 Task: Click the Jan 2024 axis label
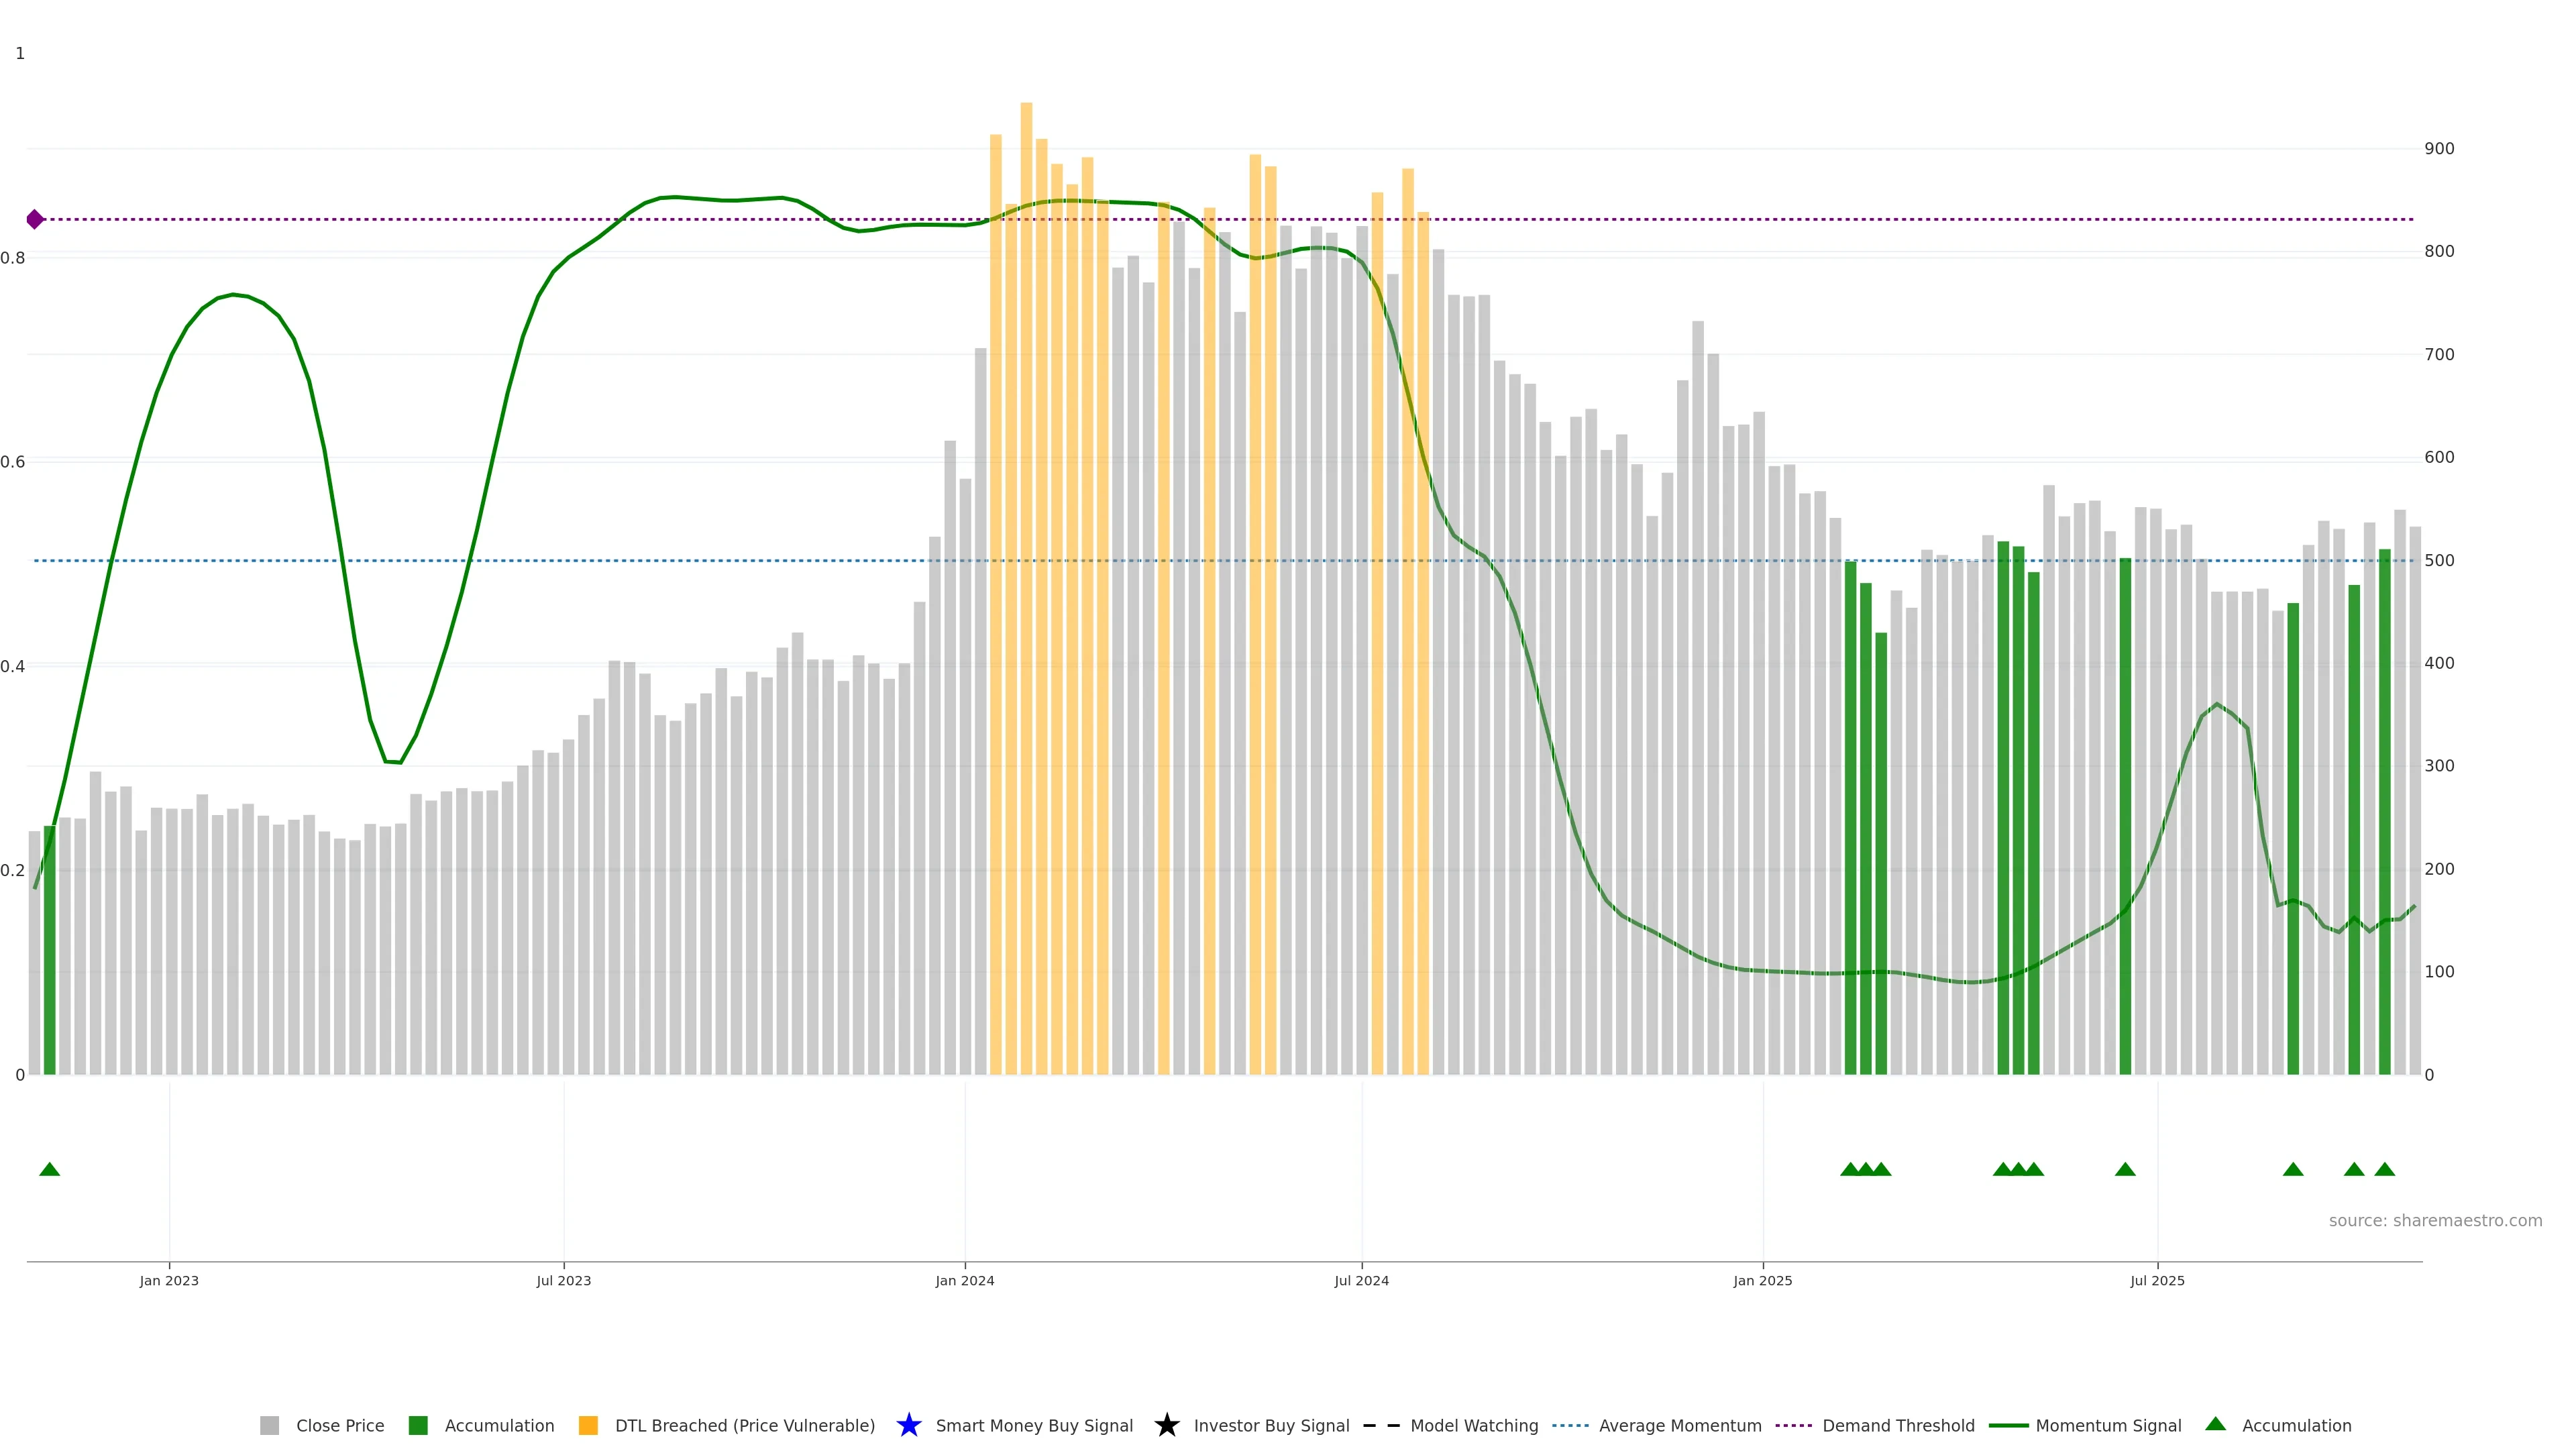point(964,1281)
